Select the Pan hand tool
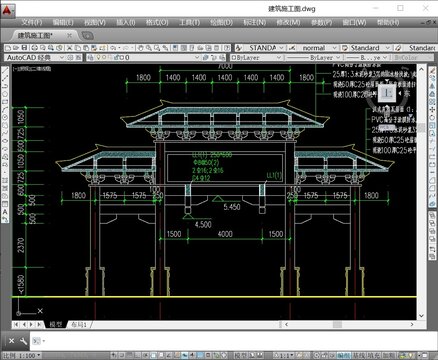This screenshot has width=438, height=360. 141,48
